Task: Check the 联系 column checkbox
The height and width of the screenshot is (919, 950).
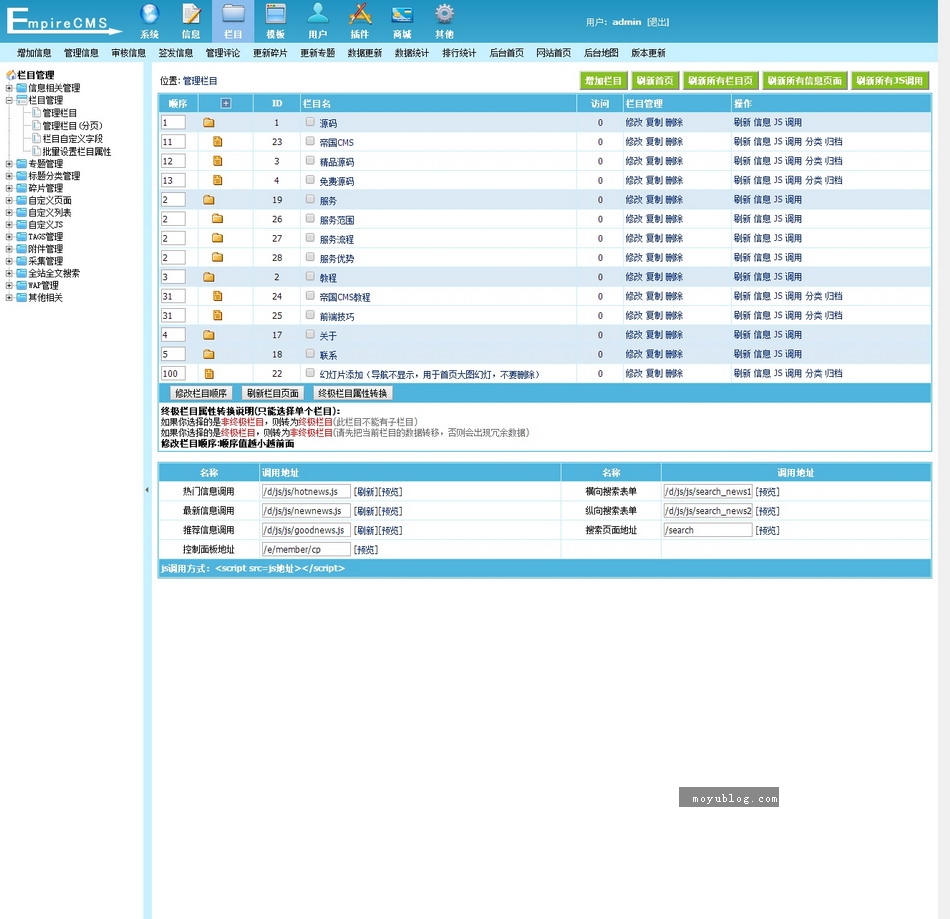Action: coord(310,353)
